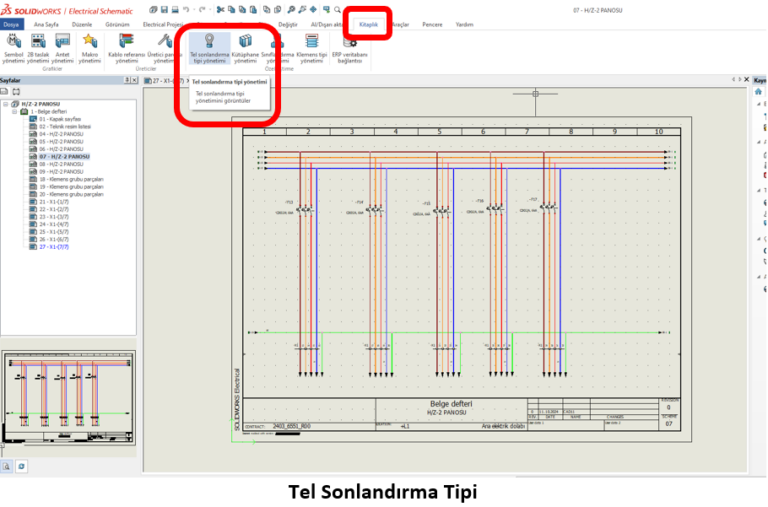This screenshot has height=507, width=768.
Task: Pin the Sayfalar panel with the pushpin
Action: (126, 80)
